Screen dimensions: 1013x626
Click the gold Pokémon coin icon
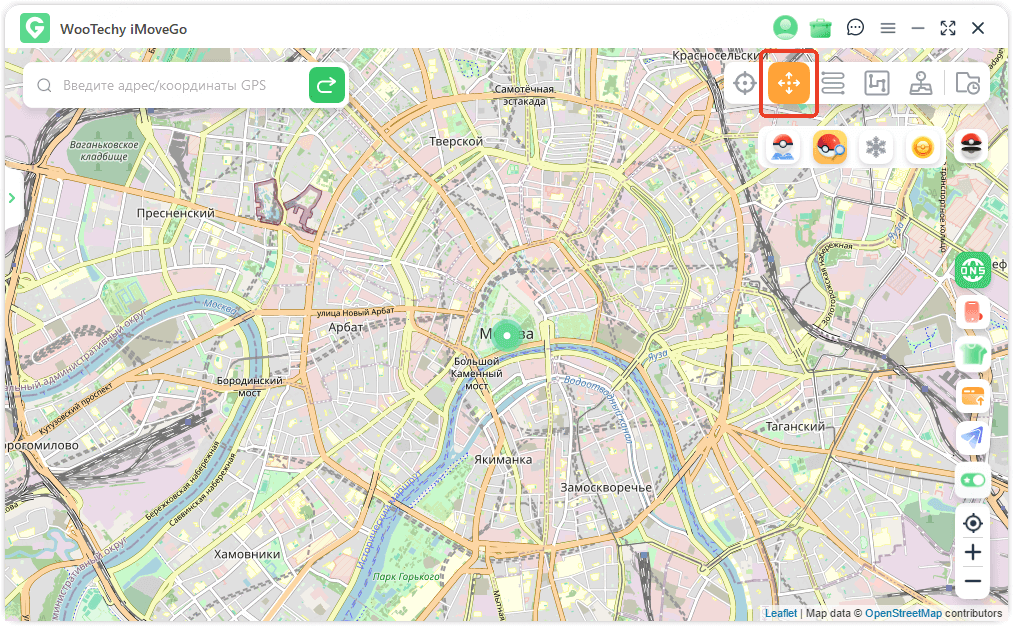[923, 148]
